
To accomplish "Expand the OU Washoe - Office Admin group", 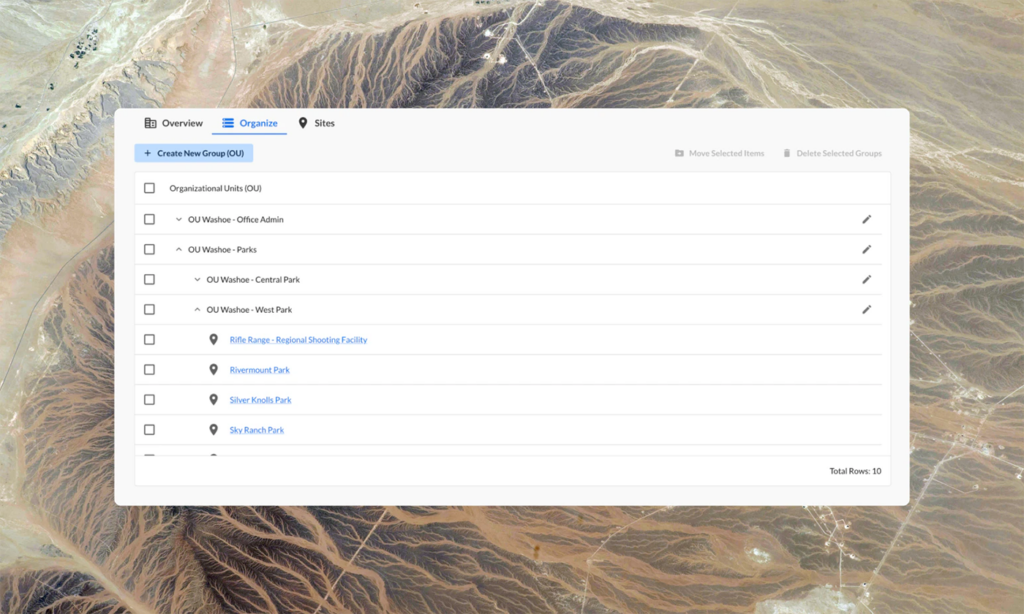I will [x=179, y=219].
